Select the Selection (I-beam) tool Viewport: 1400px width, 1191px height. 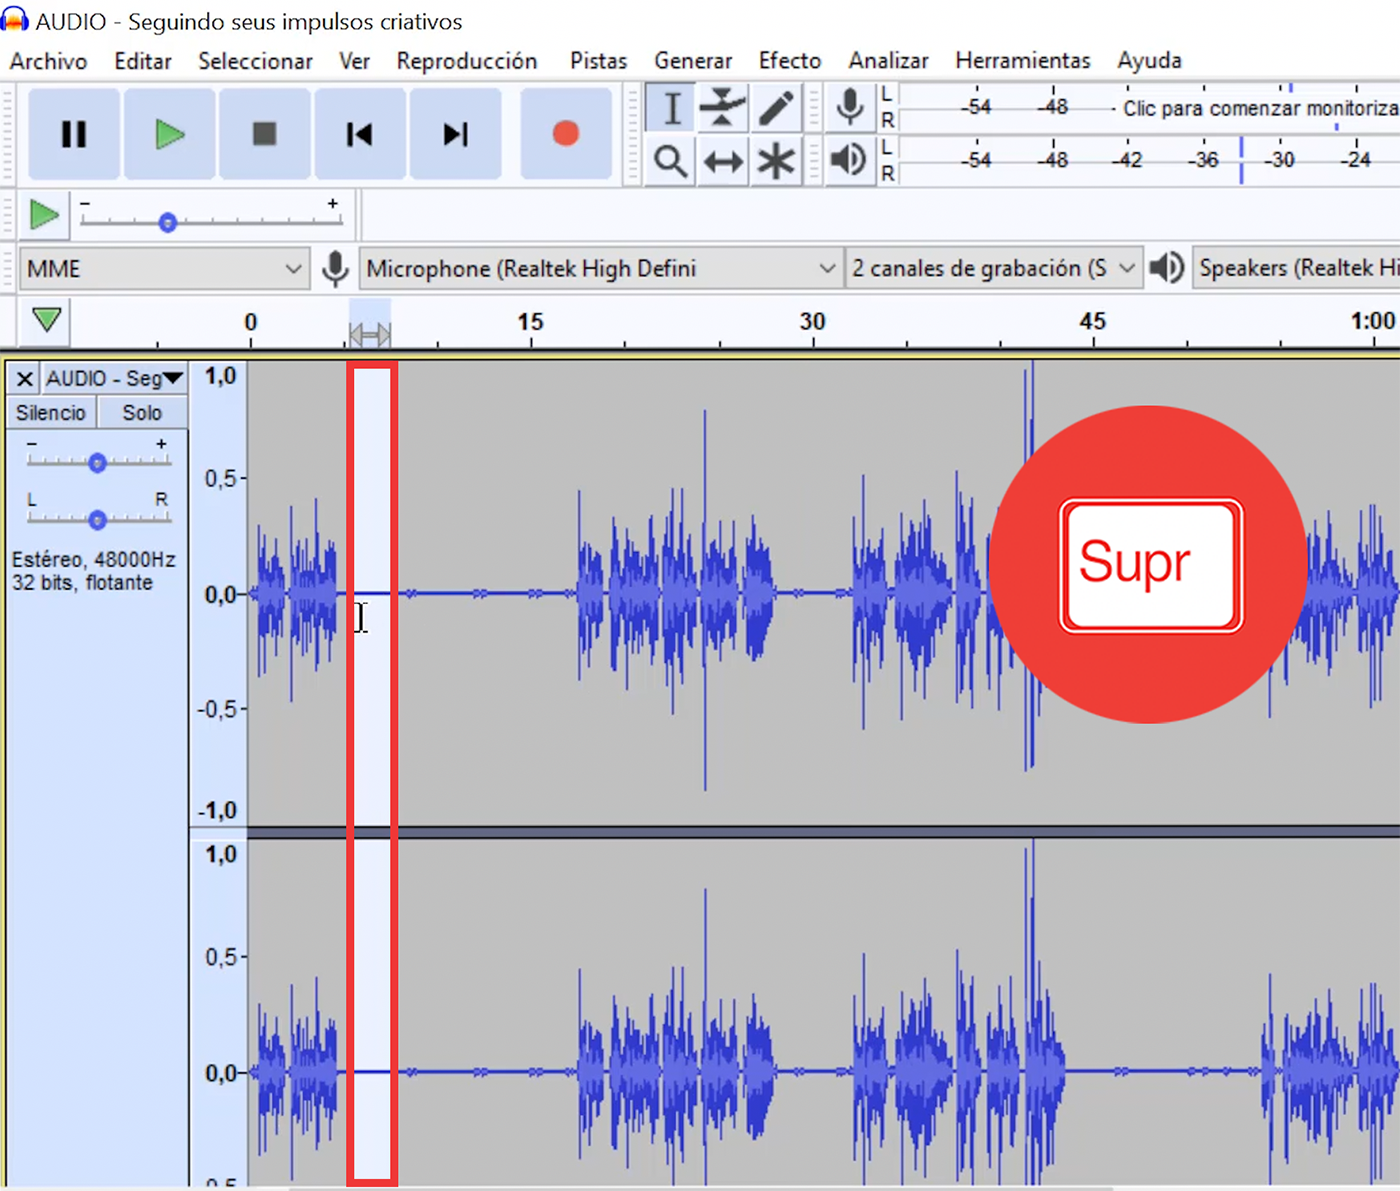(671, 108)
